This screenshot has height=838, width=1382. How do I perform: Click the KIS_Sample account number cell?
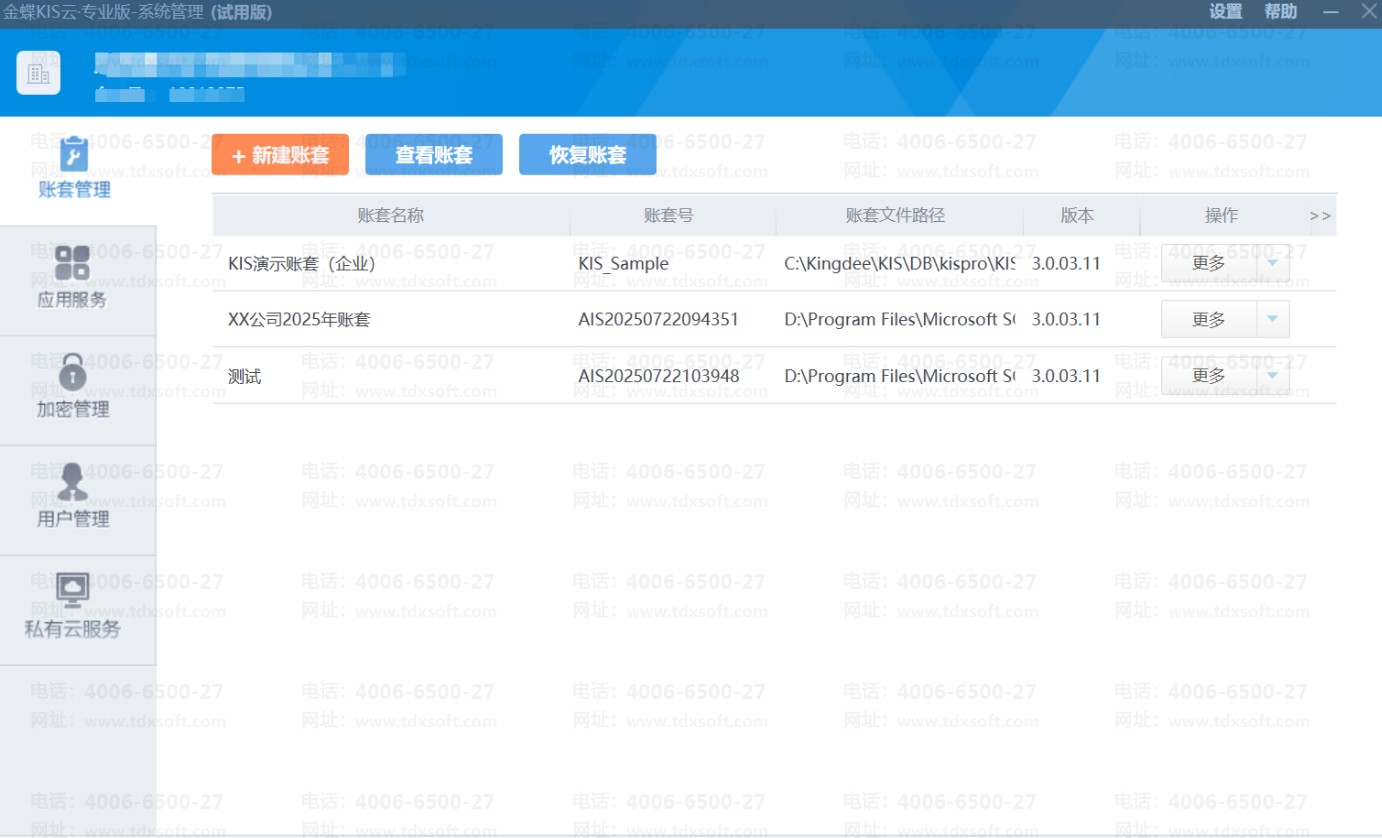tap(623, 264)
